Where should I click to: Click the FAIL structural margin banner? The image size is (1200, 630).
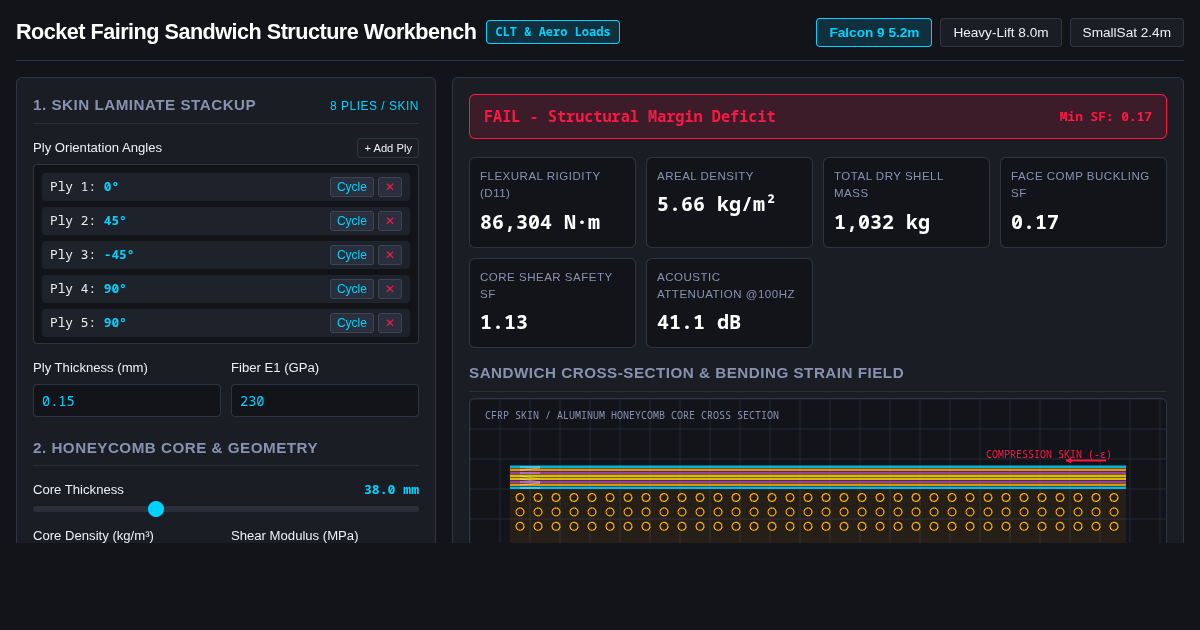click(818, 117)
